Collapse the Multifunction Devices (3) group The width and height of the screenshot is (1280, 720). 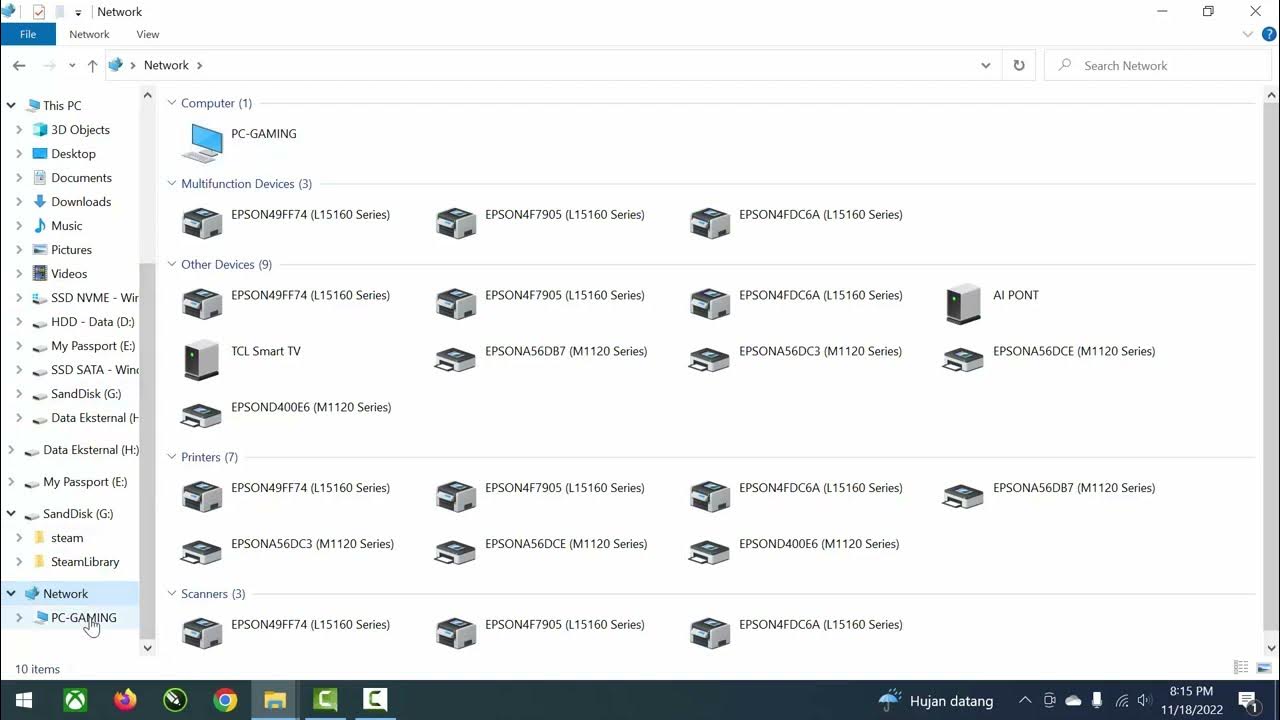coord(172,184)
